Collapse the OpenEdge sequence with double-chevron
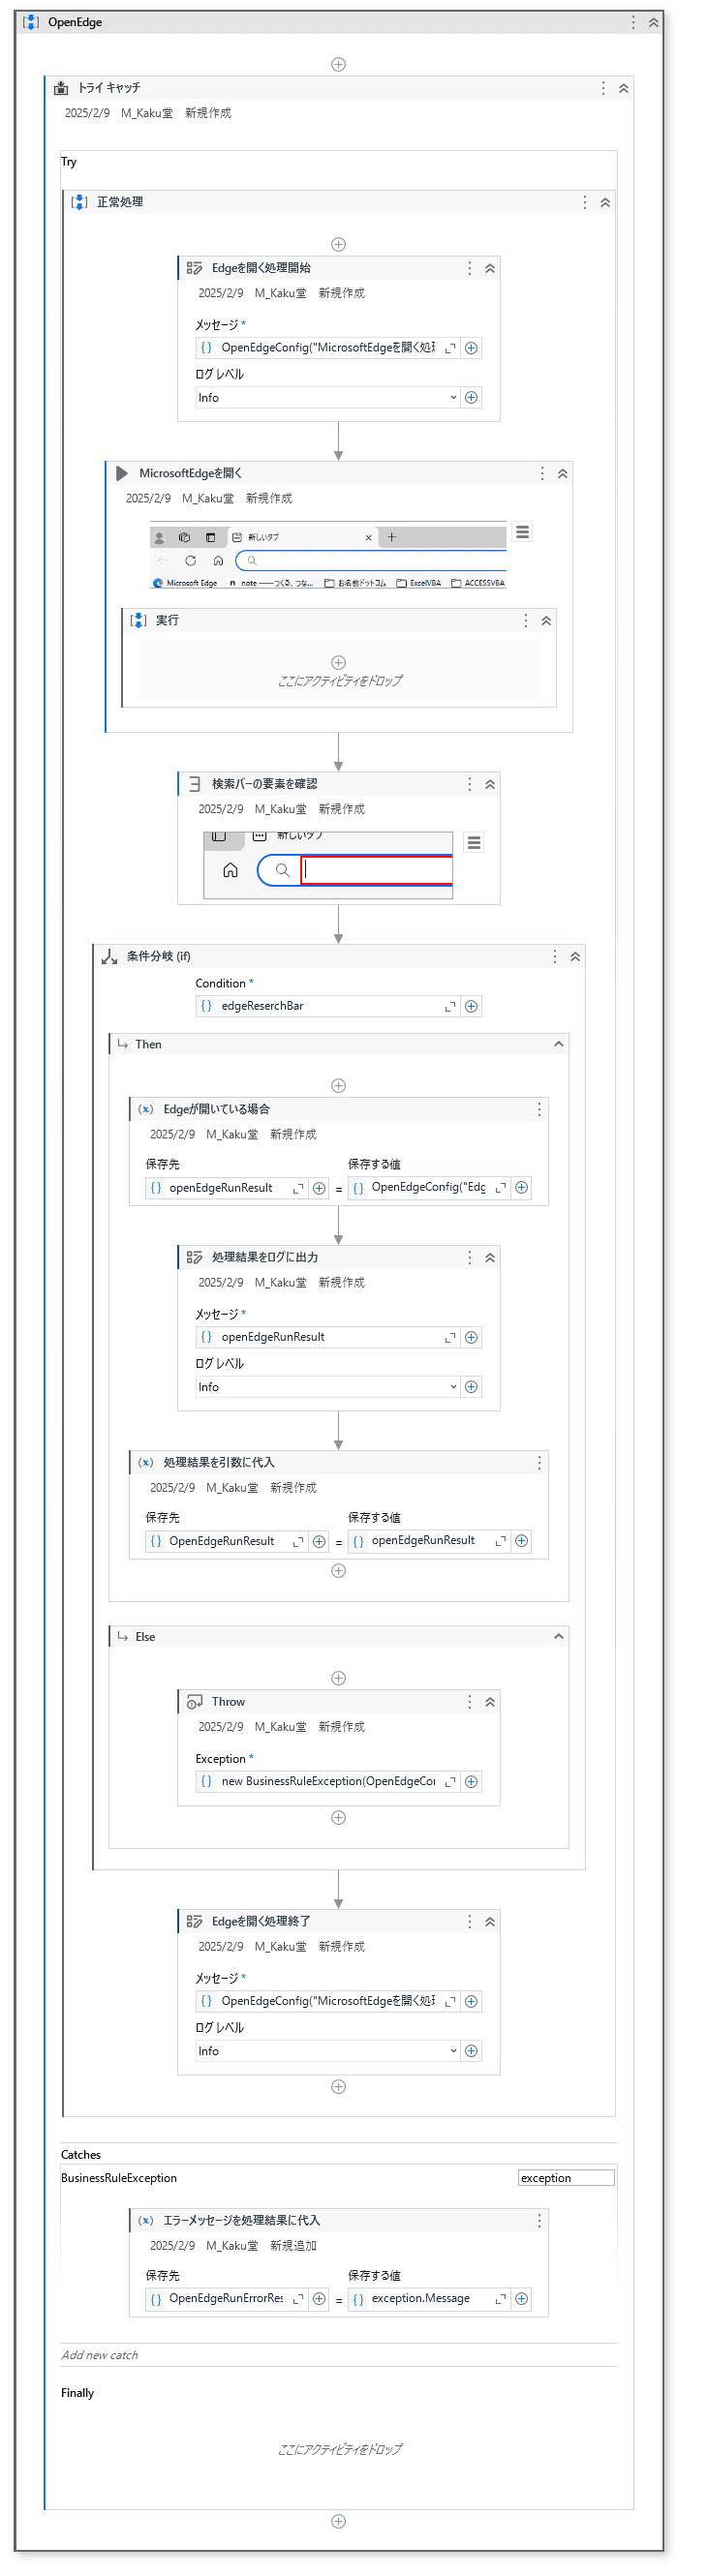707x2576 pixels. pos(654,22)
